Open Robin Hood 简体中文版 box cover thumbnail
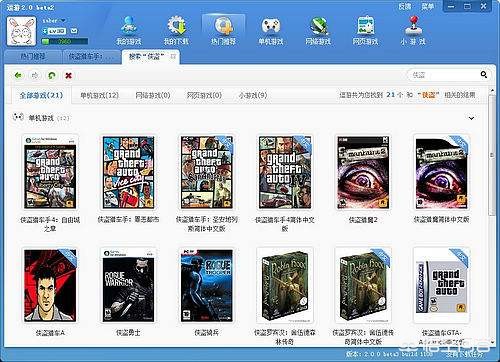 [363, 285]
